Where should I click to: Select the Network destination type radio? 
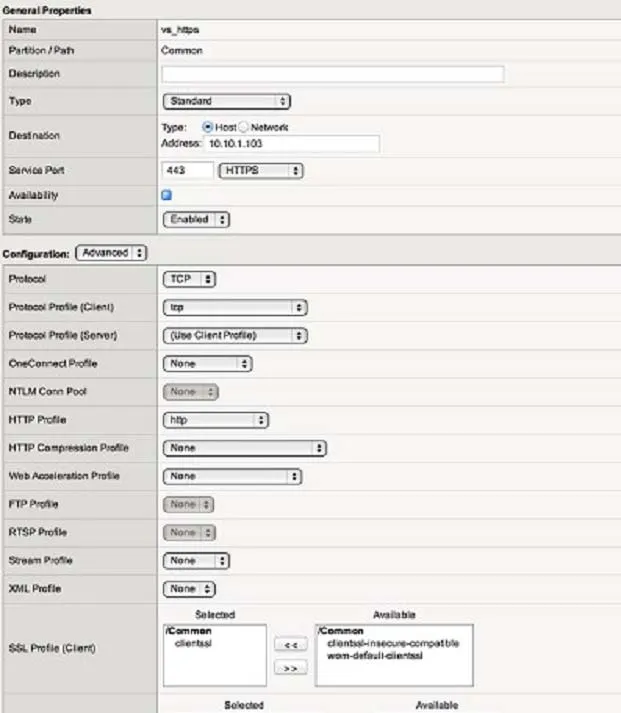[x=244, y=127]
